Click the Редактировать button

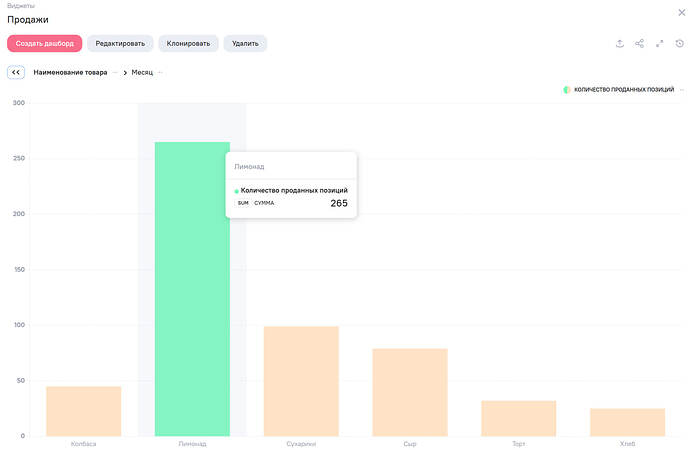tap(120, 43)
